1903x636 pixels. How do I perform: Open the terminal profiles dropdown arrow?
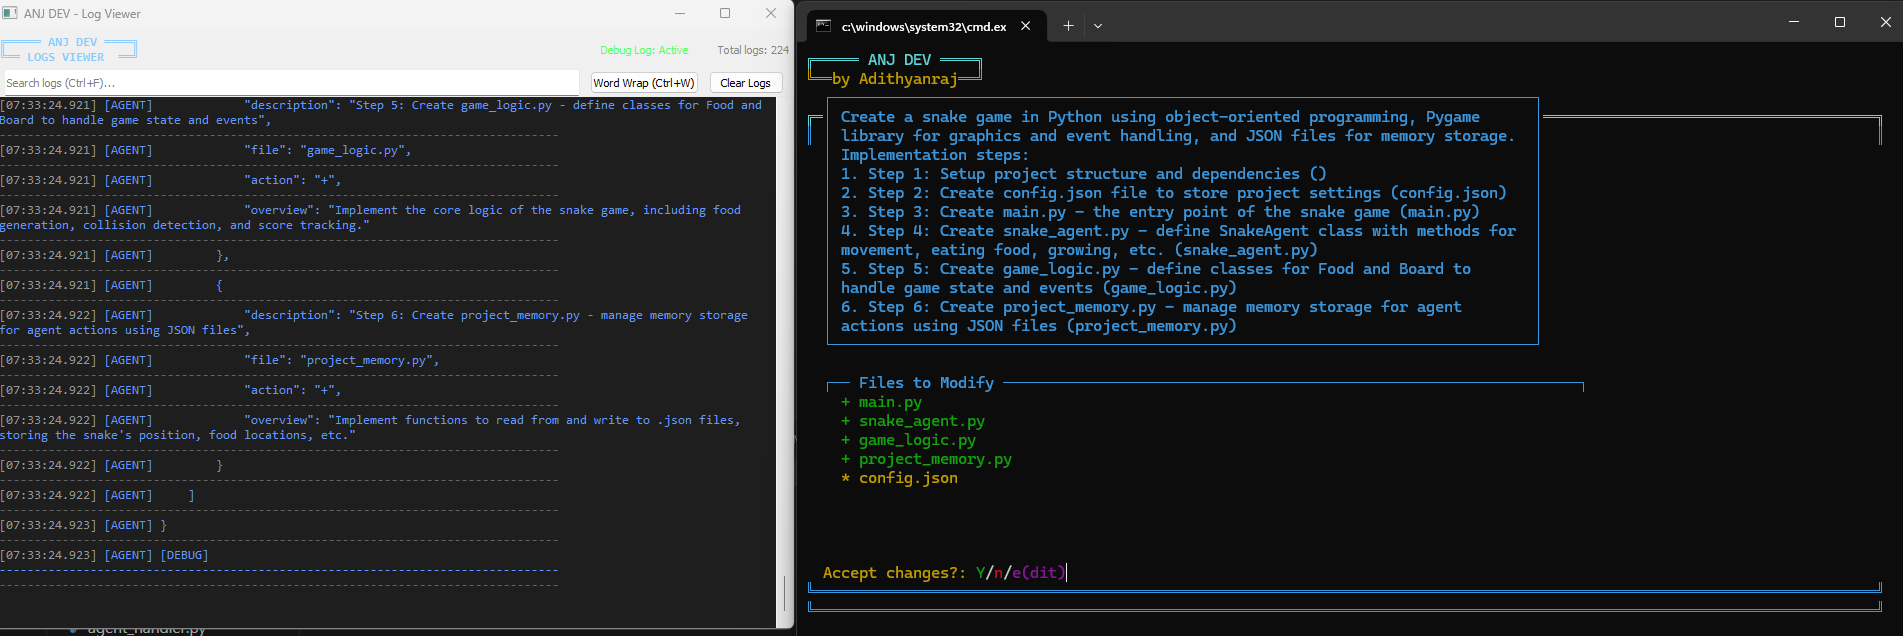point(1098,26)
